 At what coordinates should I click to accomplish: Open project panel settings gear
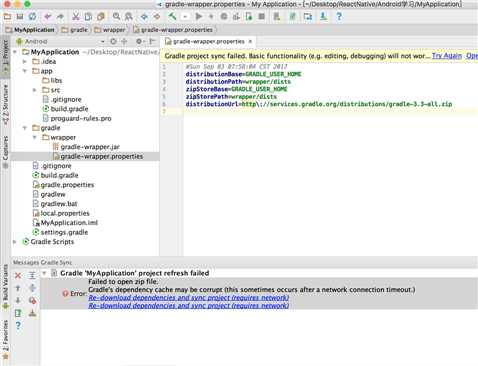pos(139,41)
